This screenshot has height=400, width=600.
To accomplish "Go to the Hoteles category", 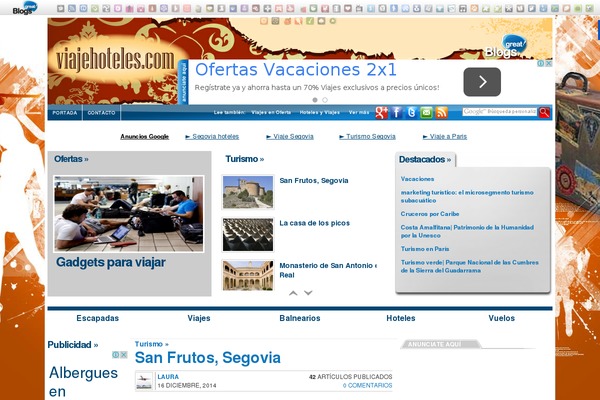I will tap(401, 318).
